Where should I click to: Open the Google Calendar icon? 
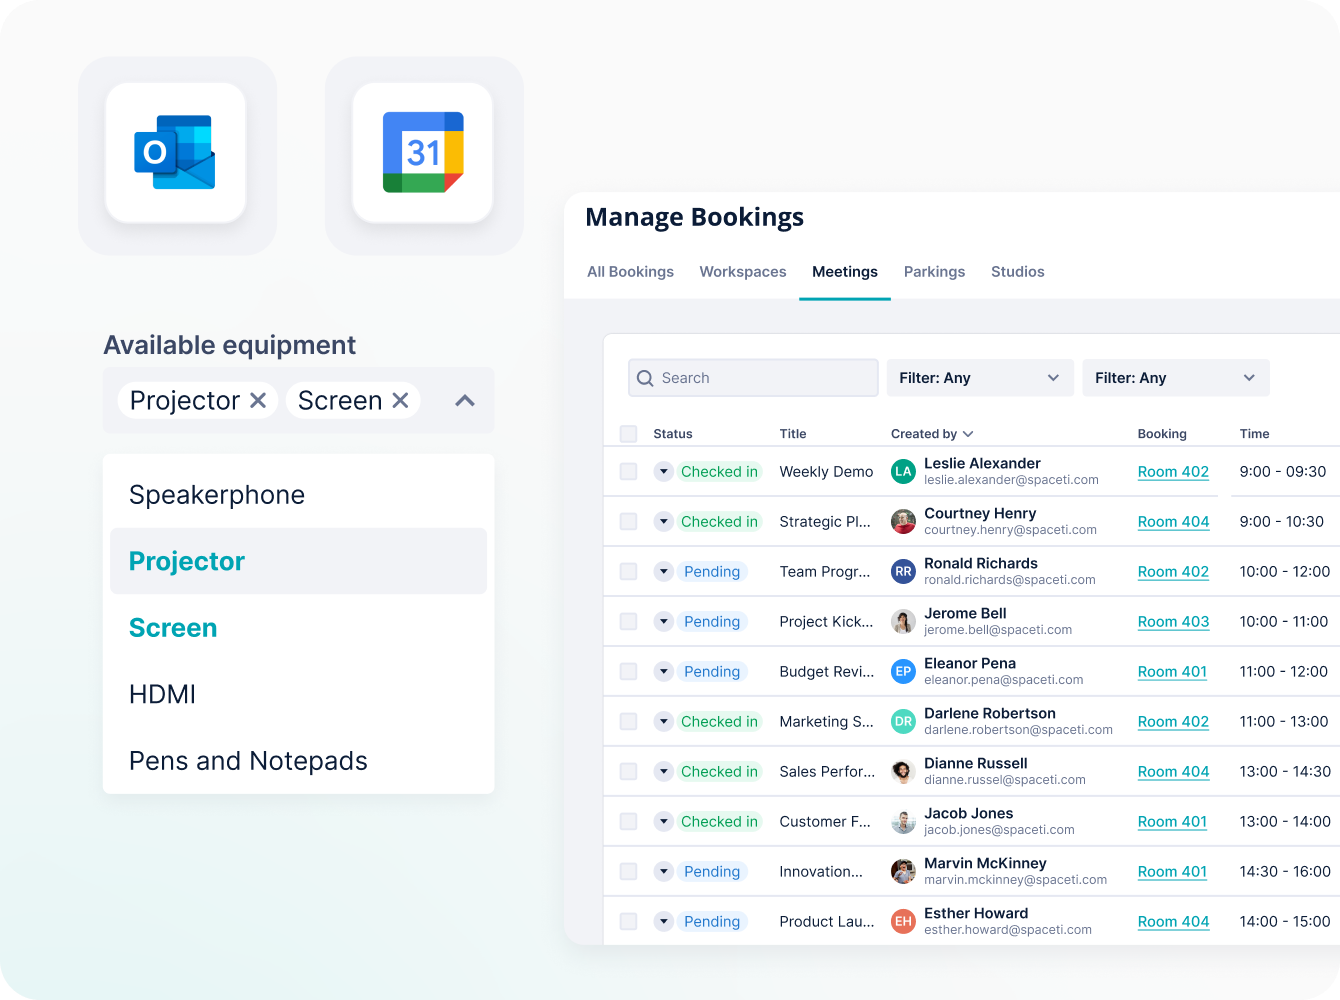pyautogui.click(x=423, y=154)
